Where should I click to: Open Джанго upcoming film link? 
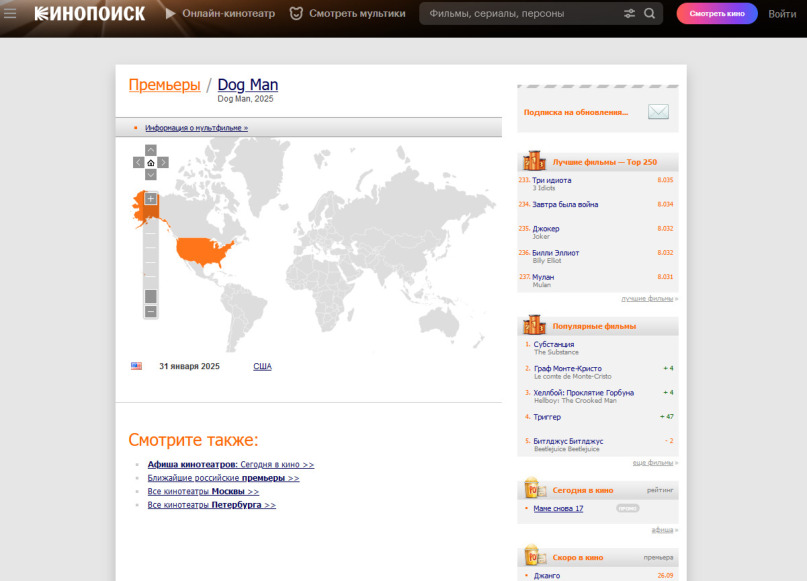(x=547, y=575)
